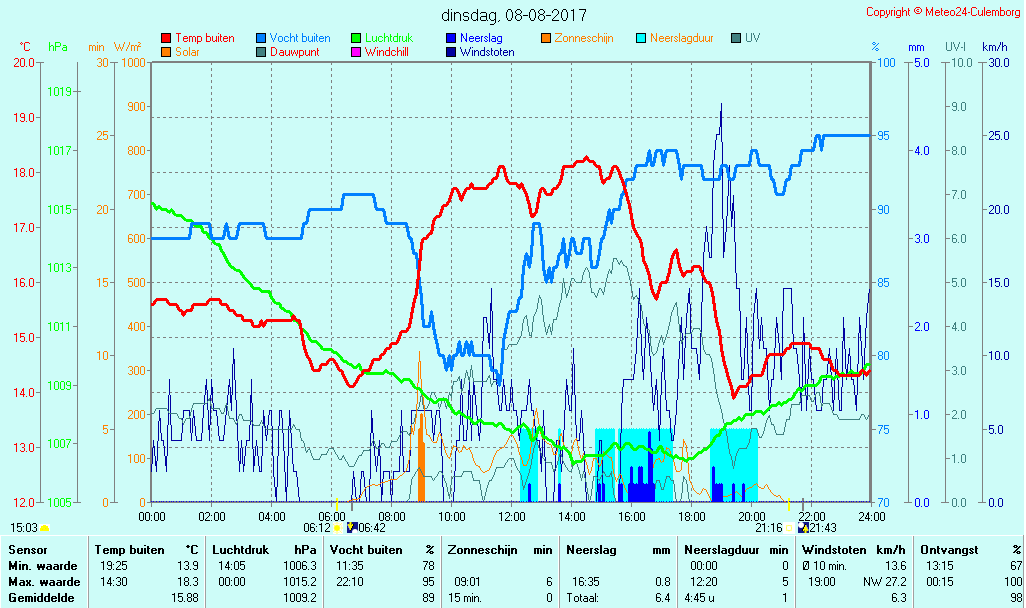
Task: Click the cyan Neerslagduur legend square
Action: [641, 39]
